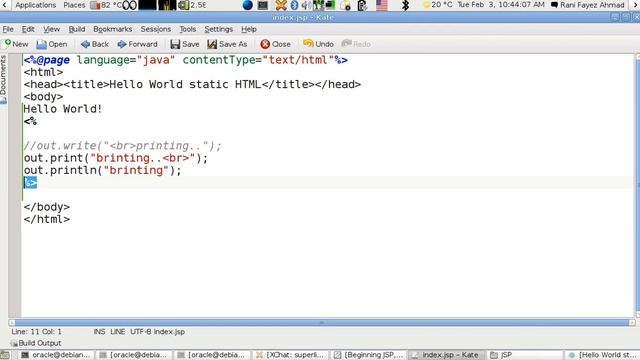Click index.jsp - Kate taskbar button
Image resolution: width=640 pixels, height=360 pixels.
(447, 355)
